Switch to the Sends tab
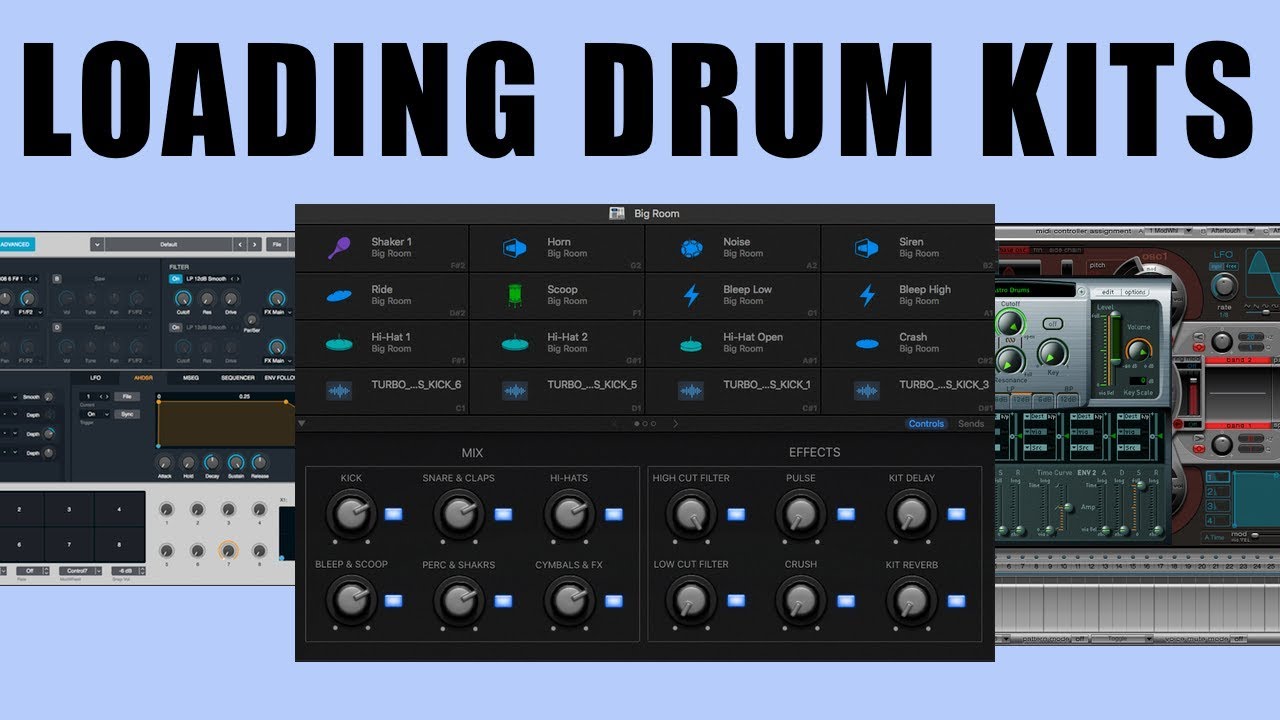The height and width of the screenshot is (720, 1280). tap(971, 424)
